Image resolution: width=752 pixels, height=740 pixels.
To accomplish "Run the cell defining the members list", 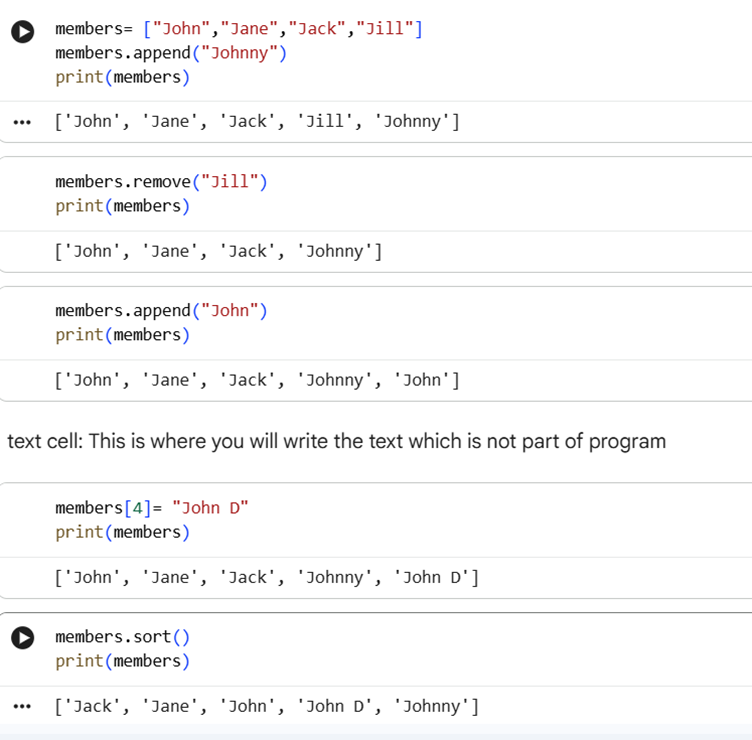I will click(22, 32).
